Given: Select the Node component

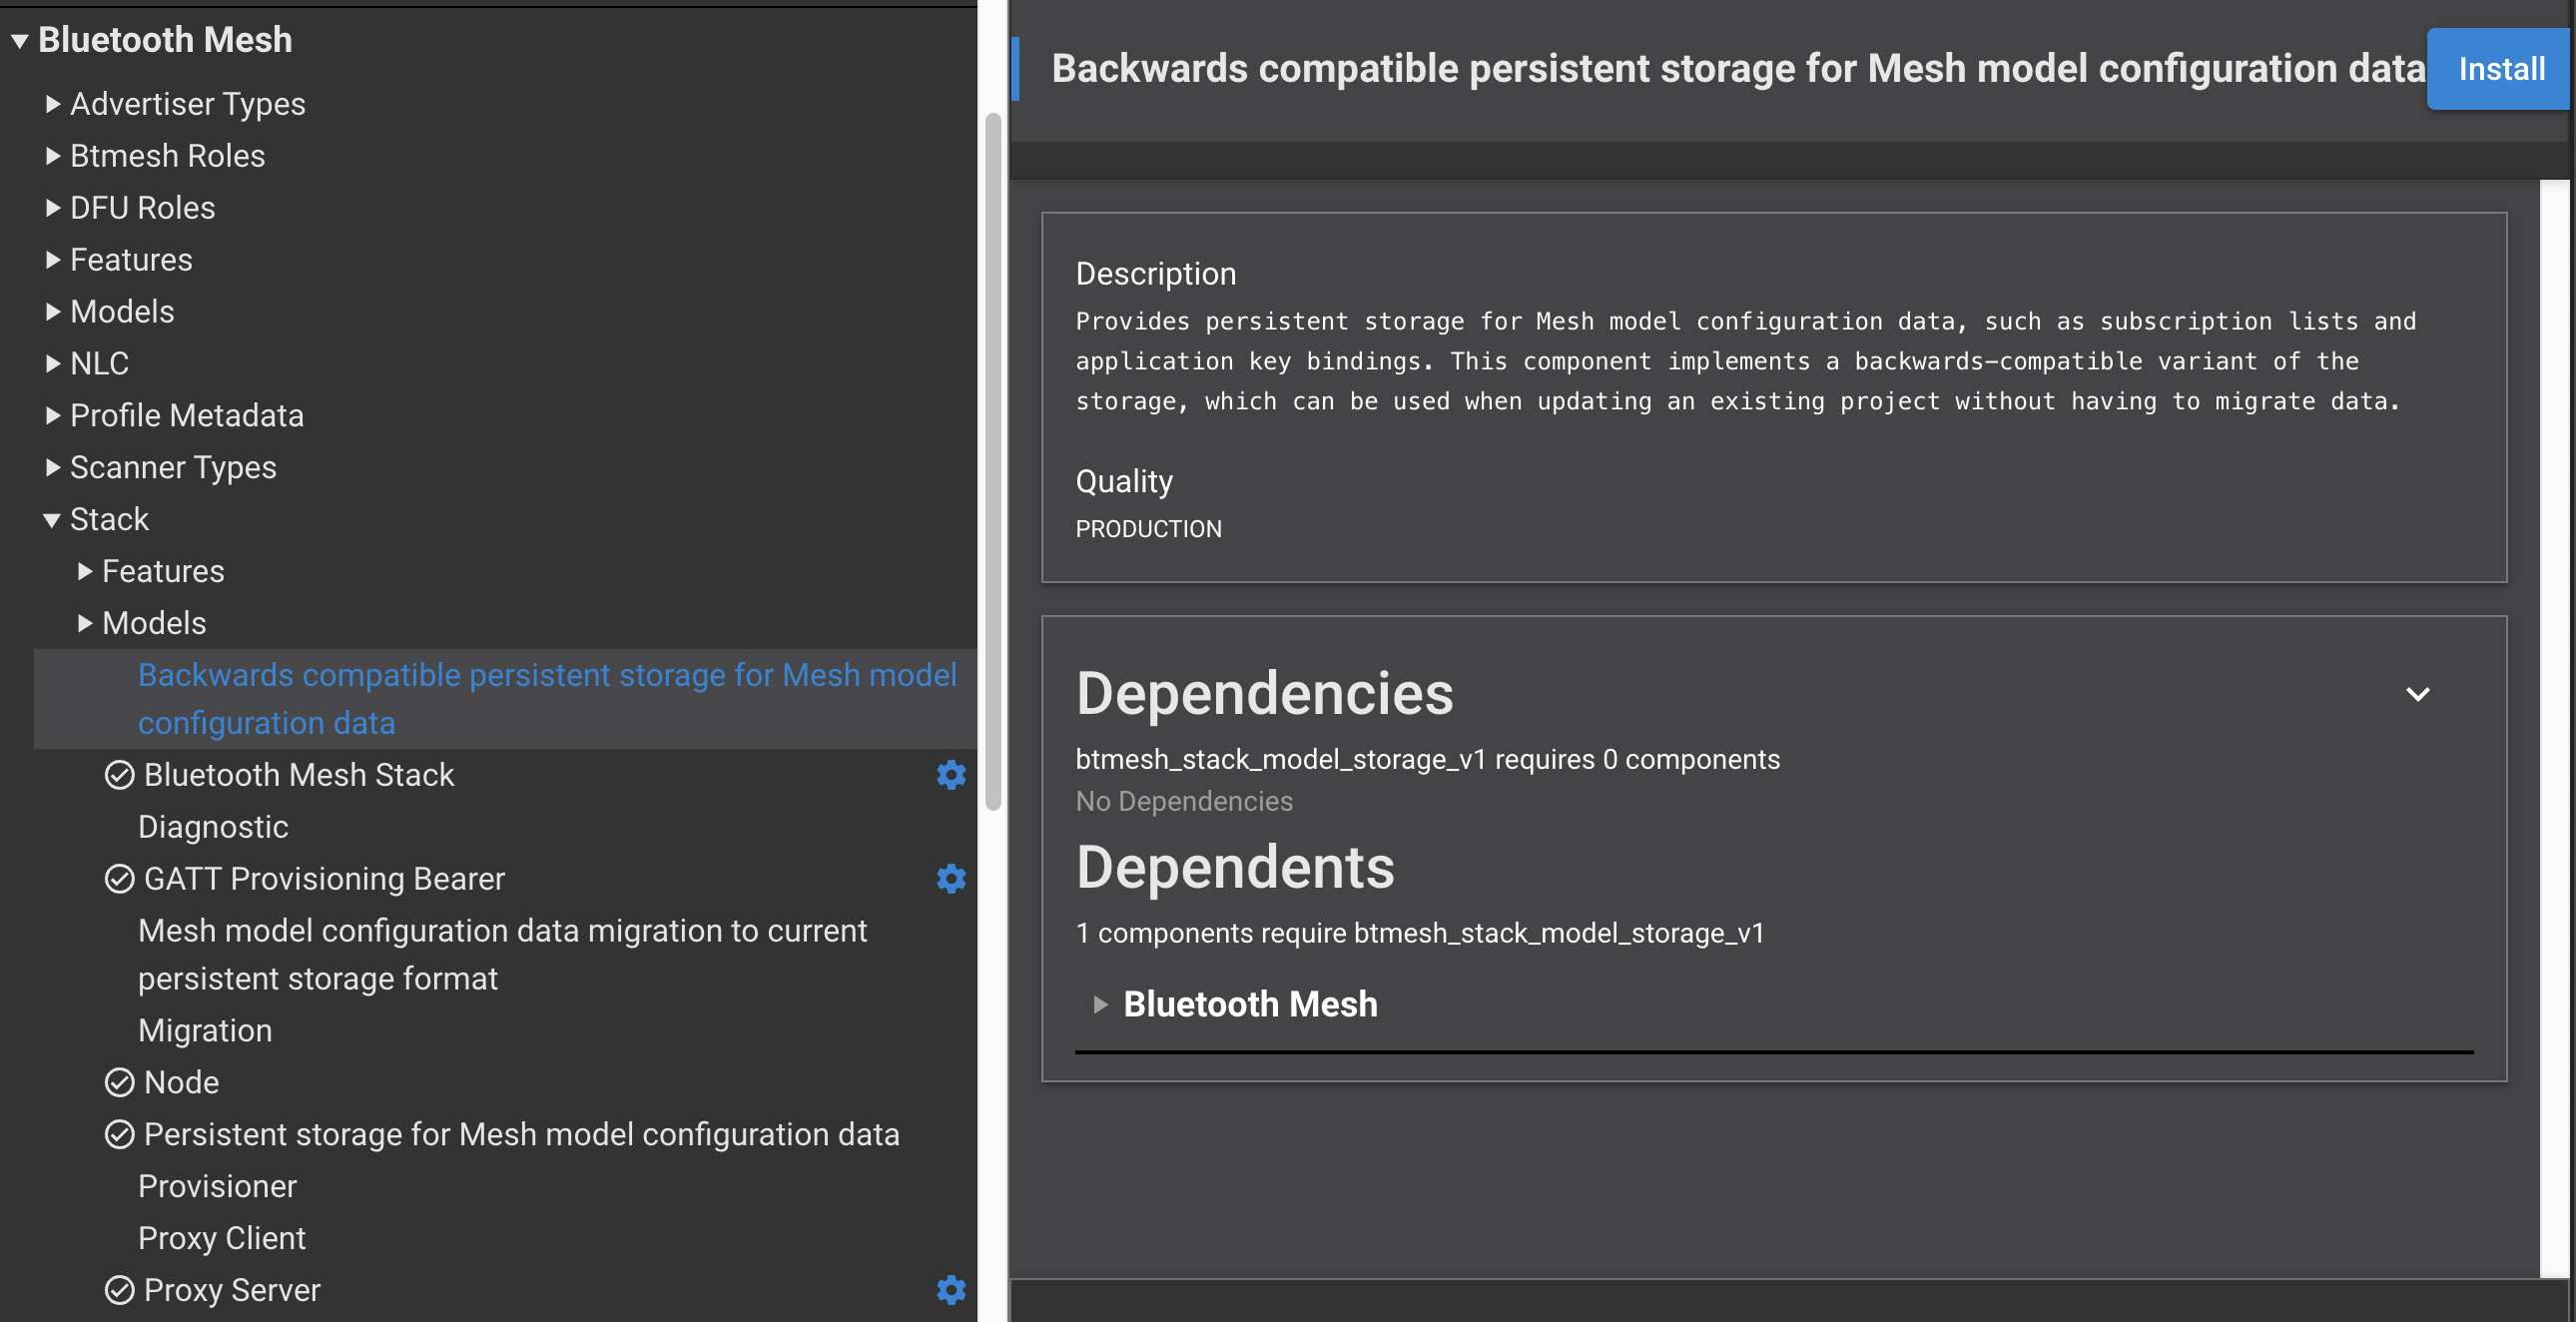Looking at the screenshot, I should [181, 1083].
